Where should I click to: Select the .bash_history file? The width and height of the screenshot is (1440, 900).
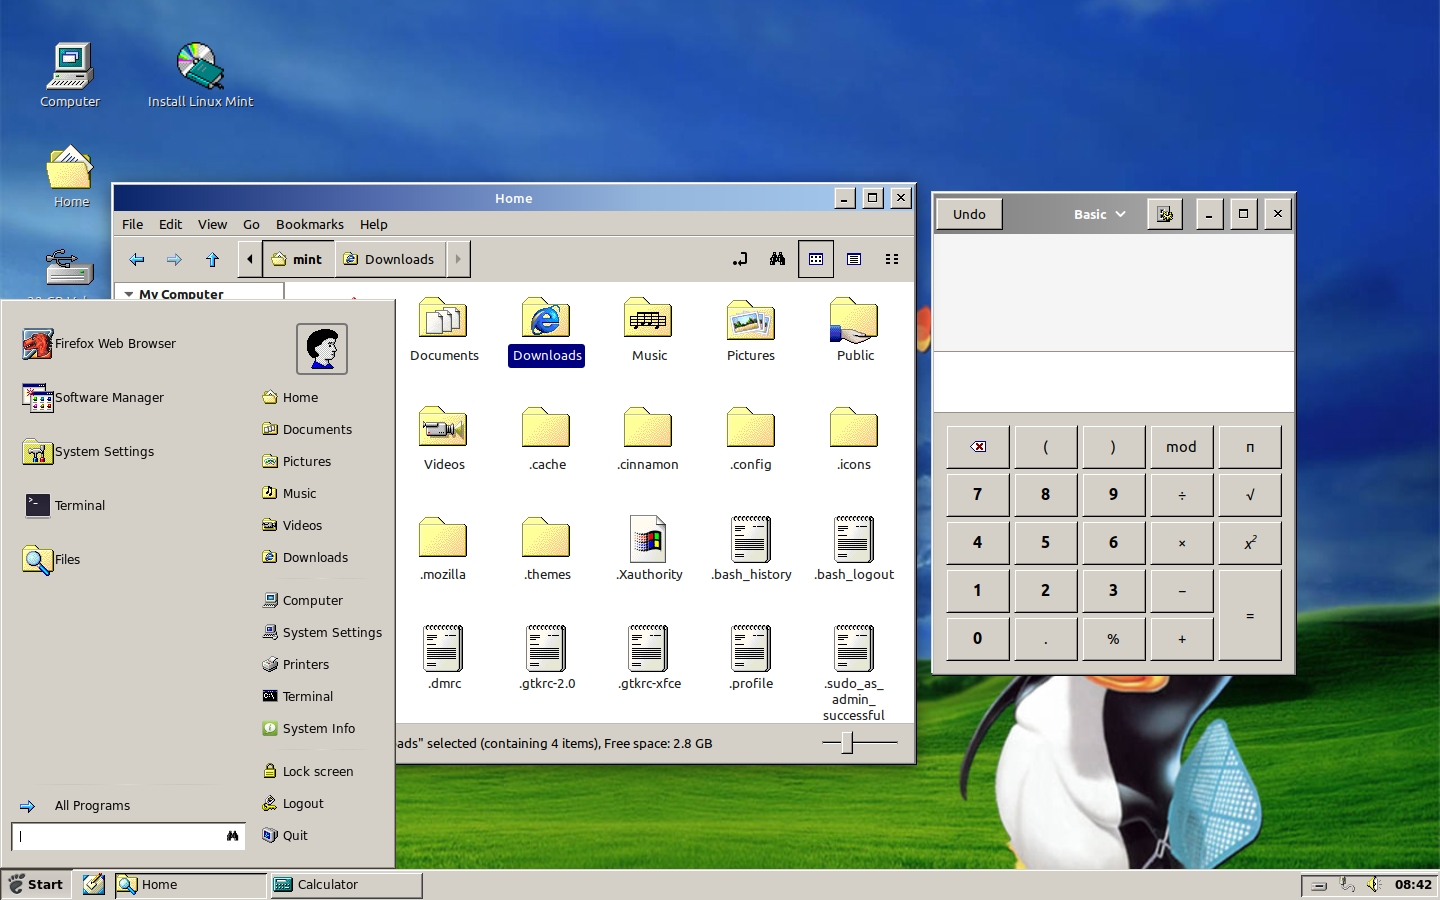pyautogui.click(x=751, y=549)
